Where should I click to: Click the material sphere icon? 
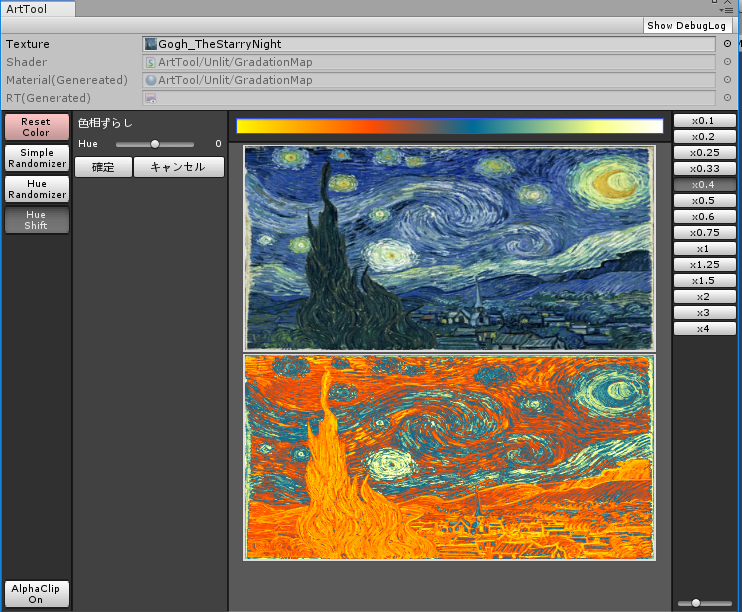[x=150, y=80]
